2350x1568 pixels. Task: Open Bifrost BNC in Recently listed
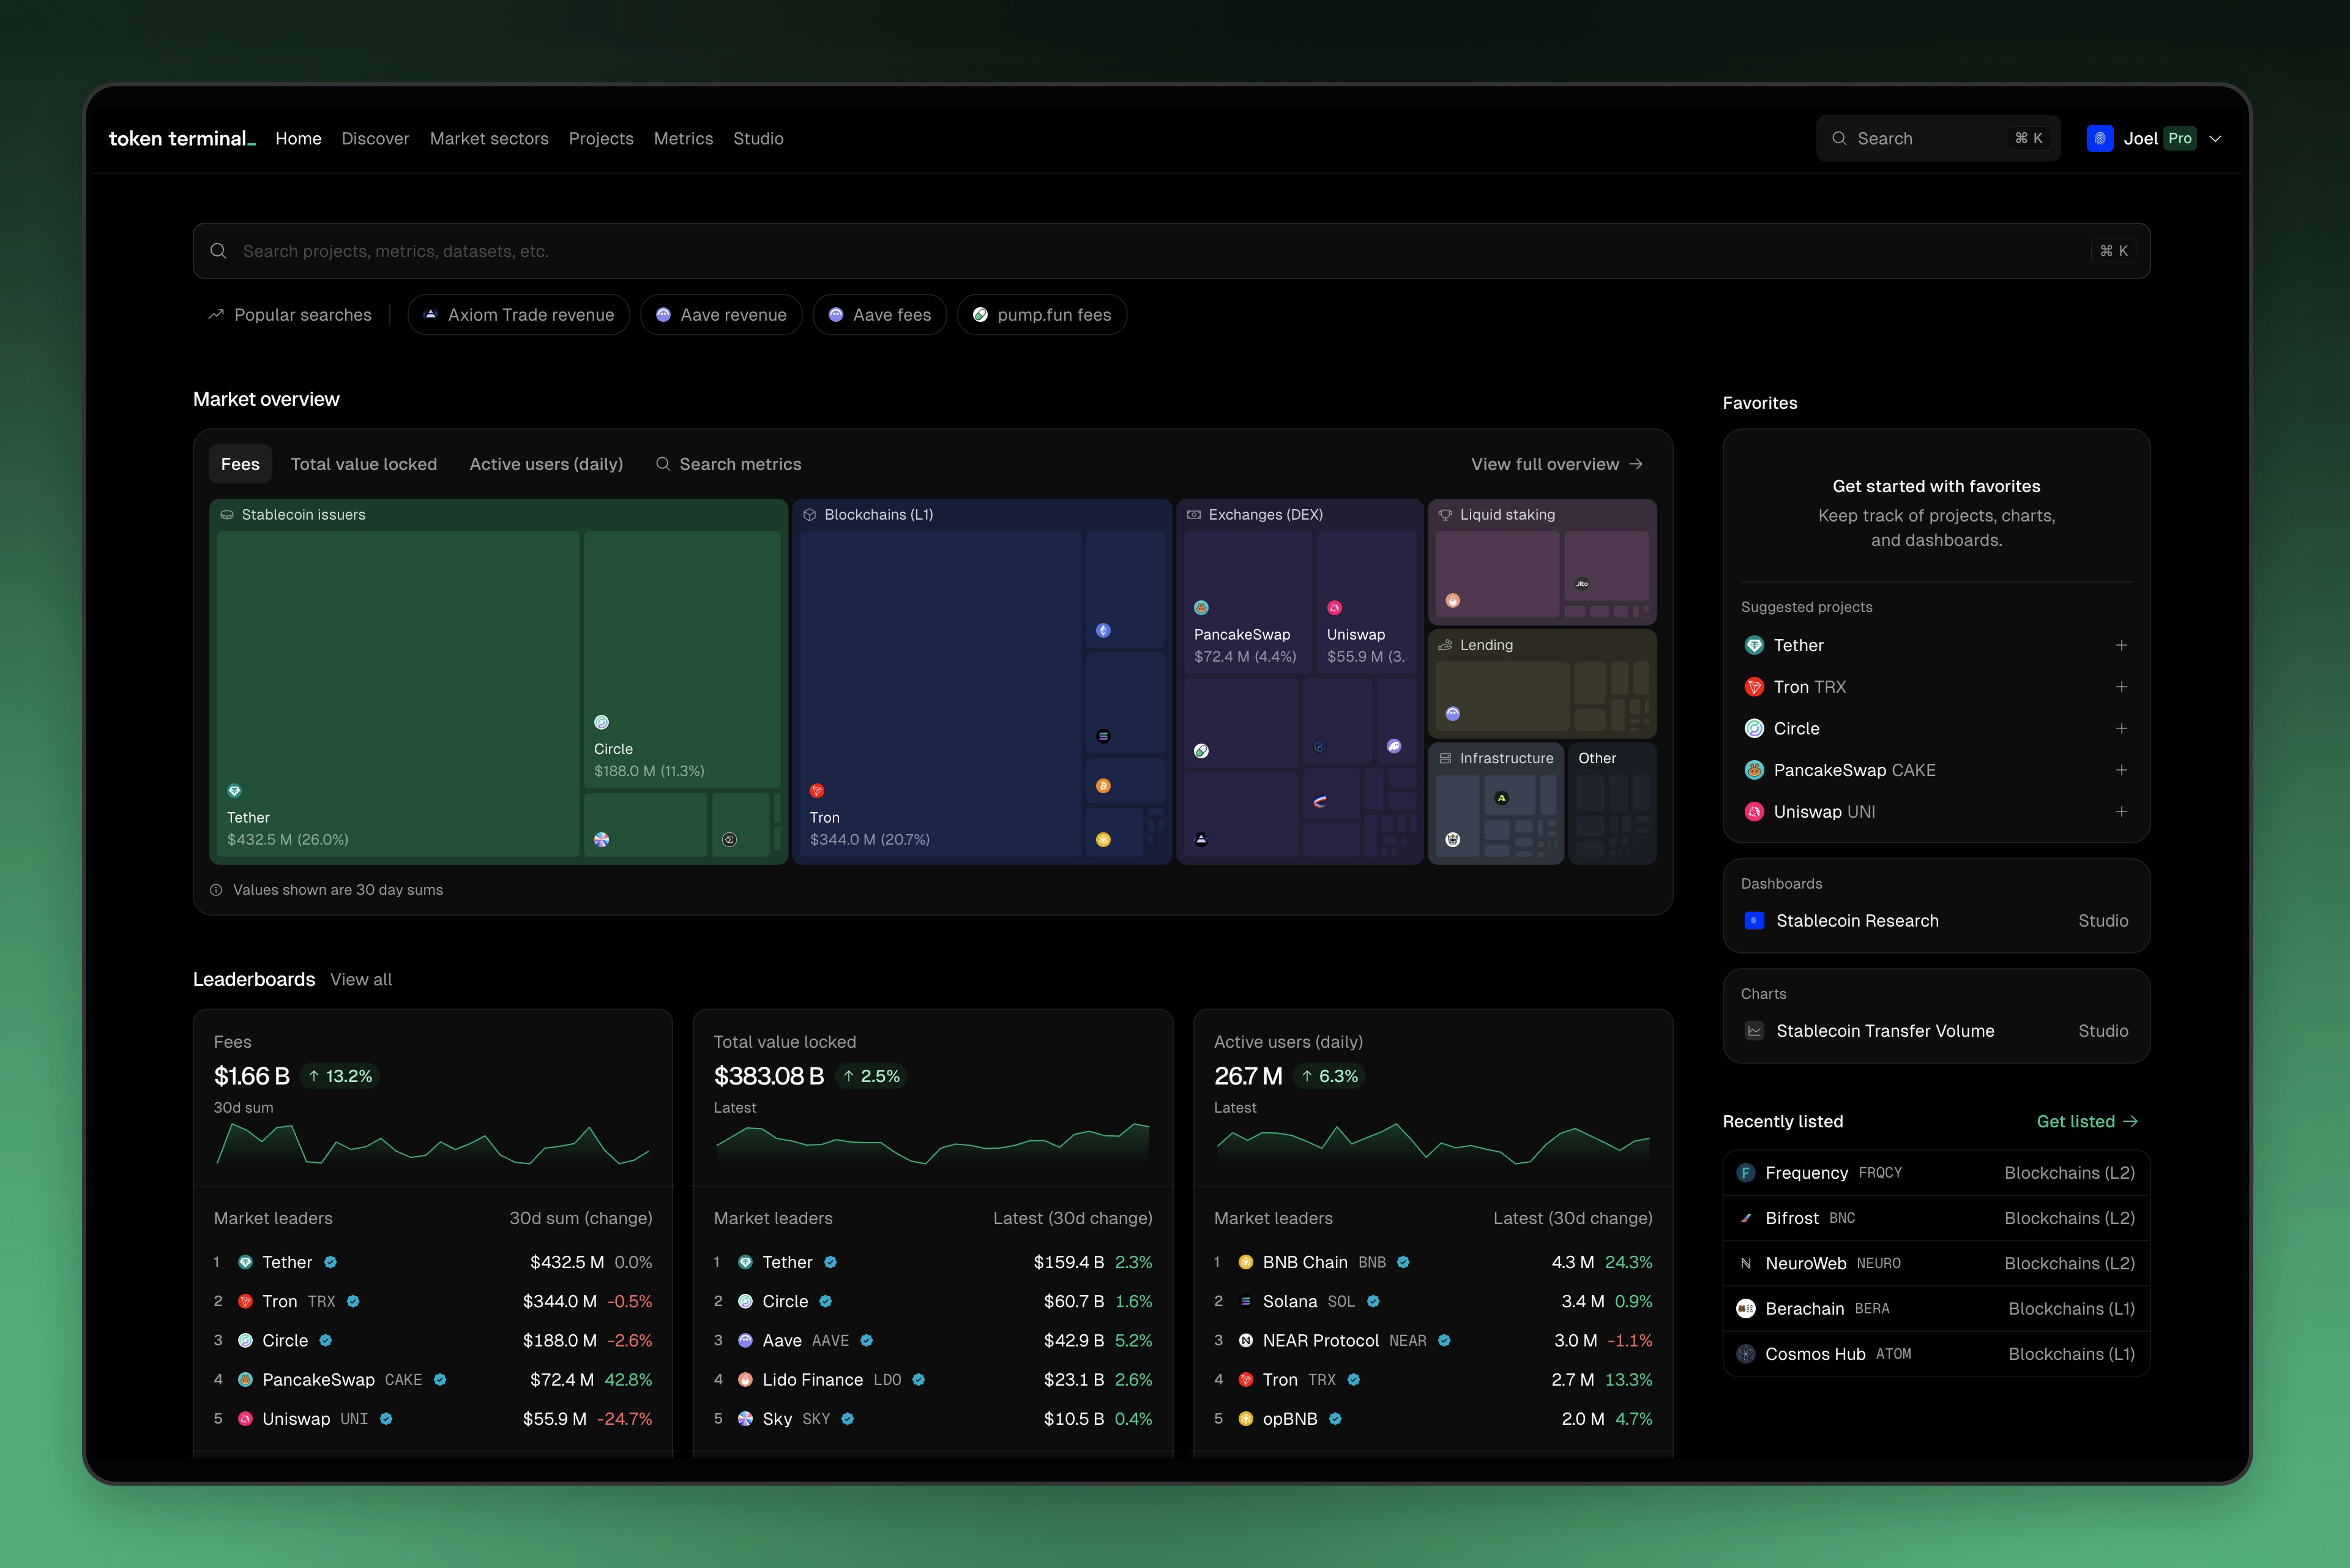click(1936, 1218)
